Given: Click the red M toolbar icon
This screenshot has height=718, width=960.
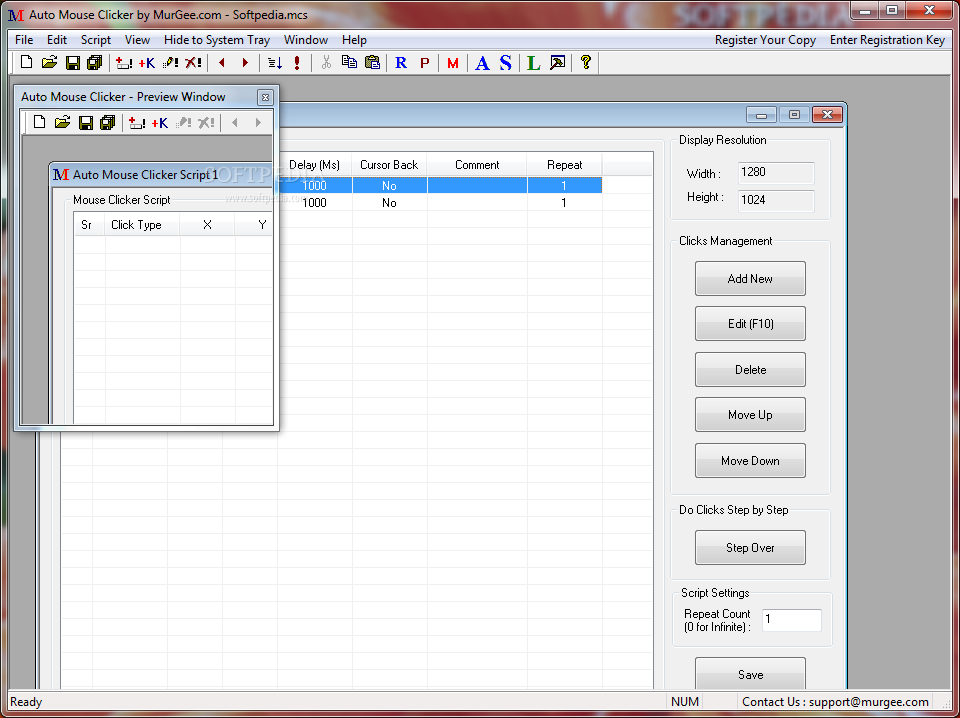Looking at the screenshot, I should coord(453,62).
